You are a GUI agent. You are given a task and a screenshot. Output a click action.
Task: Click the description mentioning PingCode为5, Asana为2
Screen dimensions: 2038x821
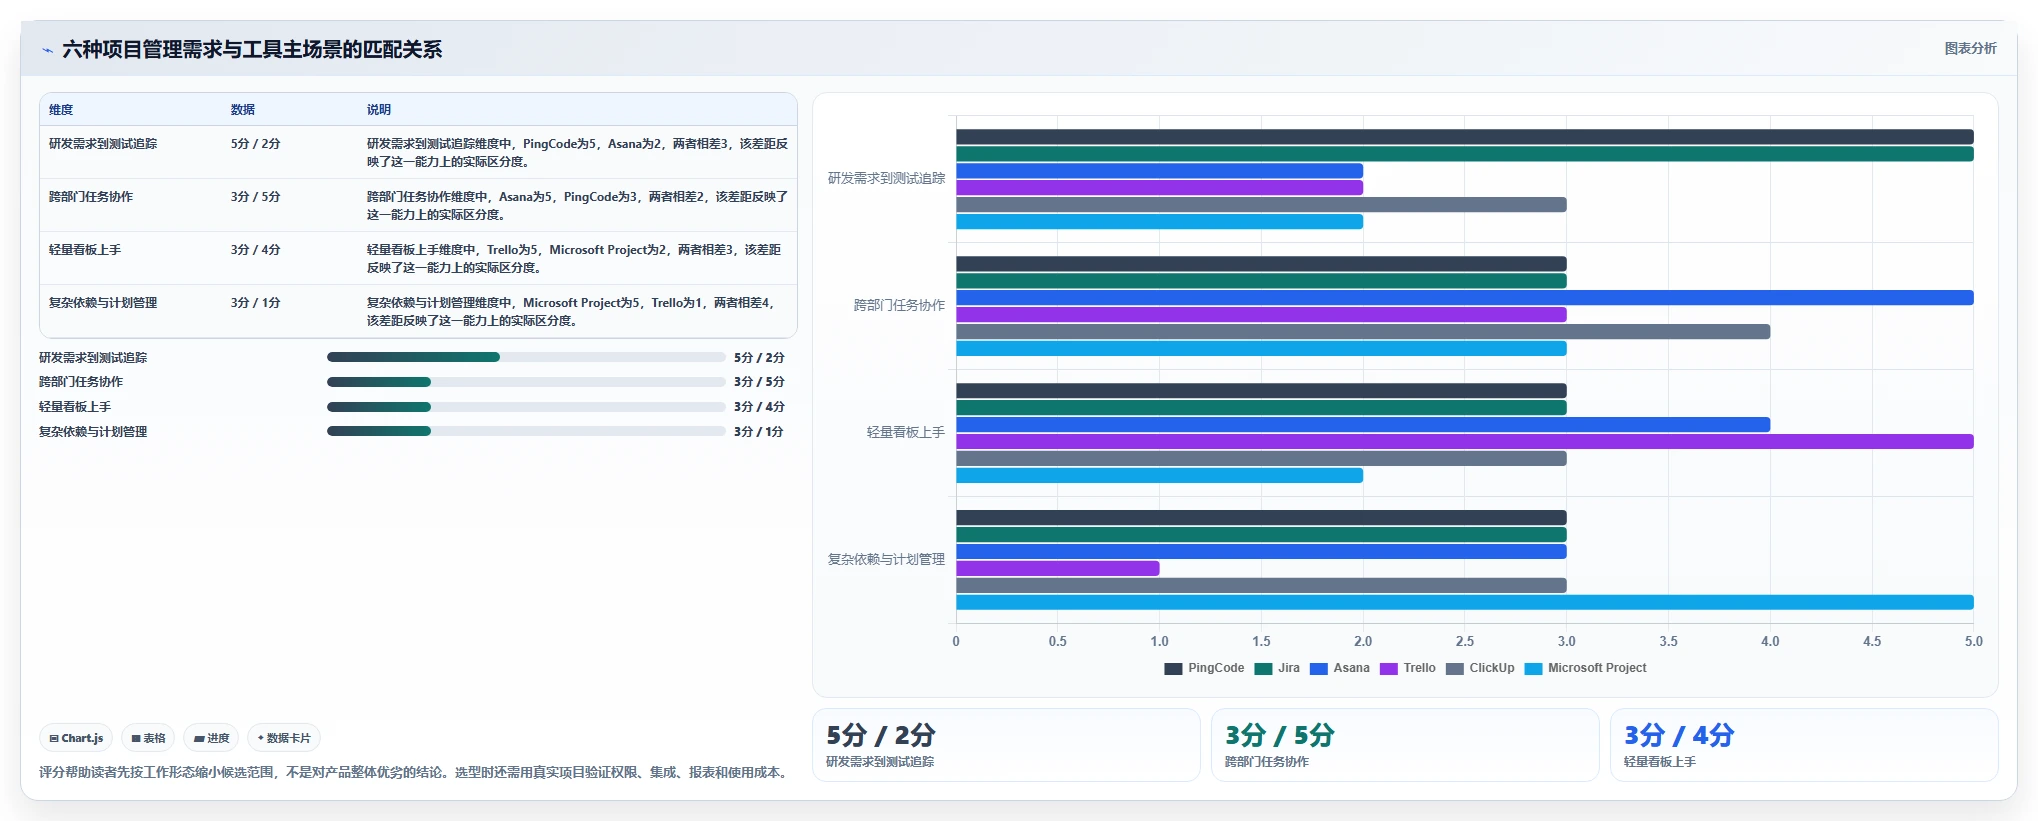point(577,153)
